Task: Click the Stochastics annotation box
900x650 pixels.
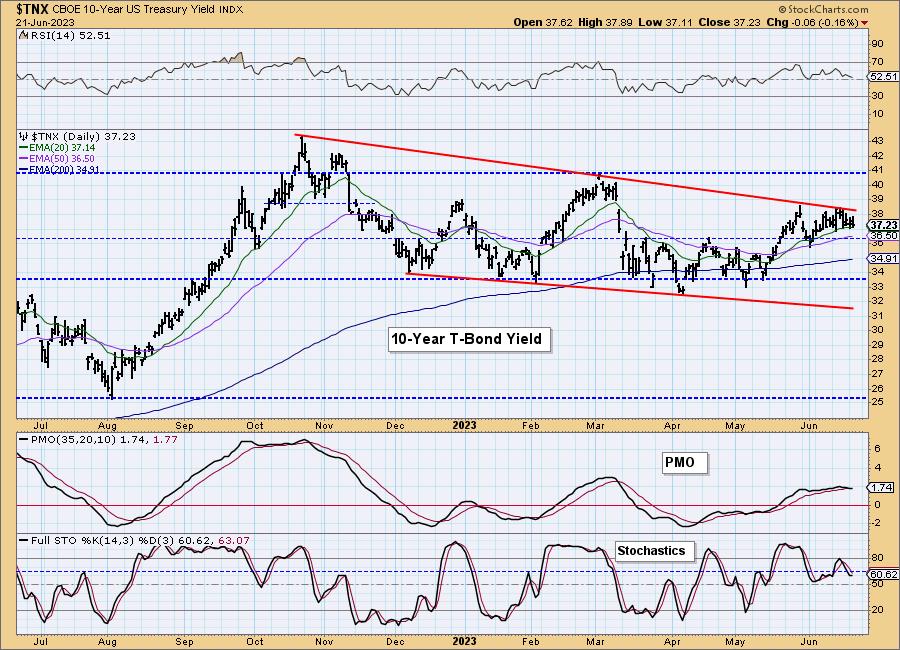Action: (x=654, y=551)
